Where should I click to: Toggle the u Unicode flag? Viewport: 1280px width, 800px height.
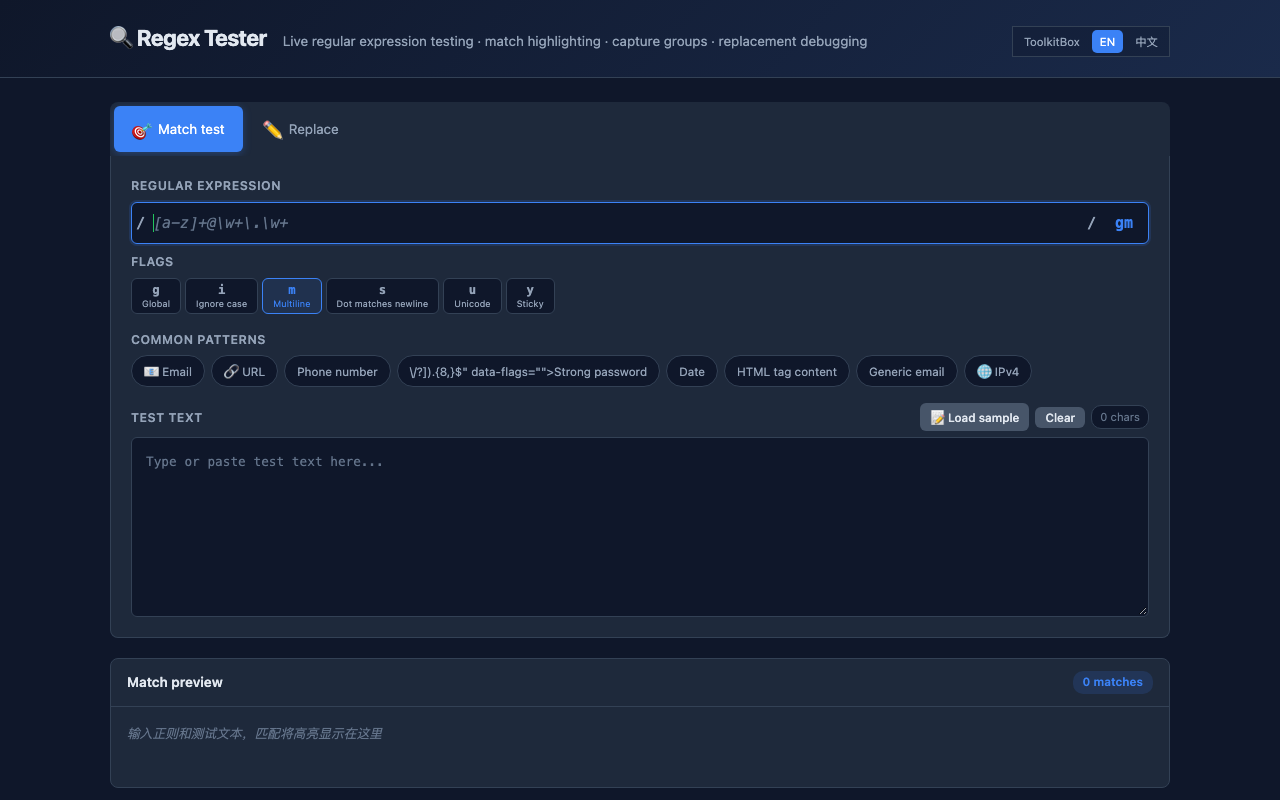pos(472,296)
